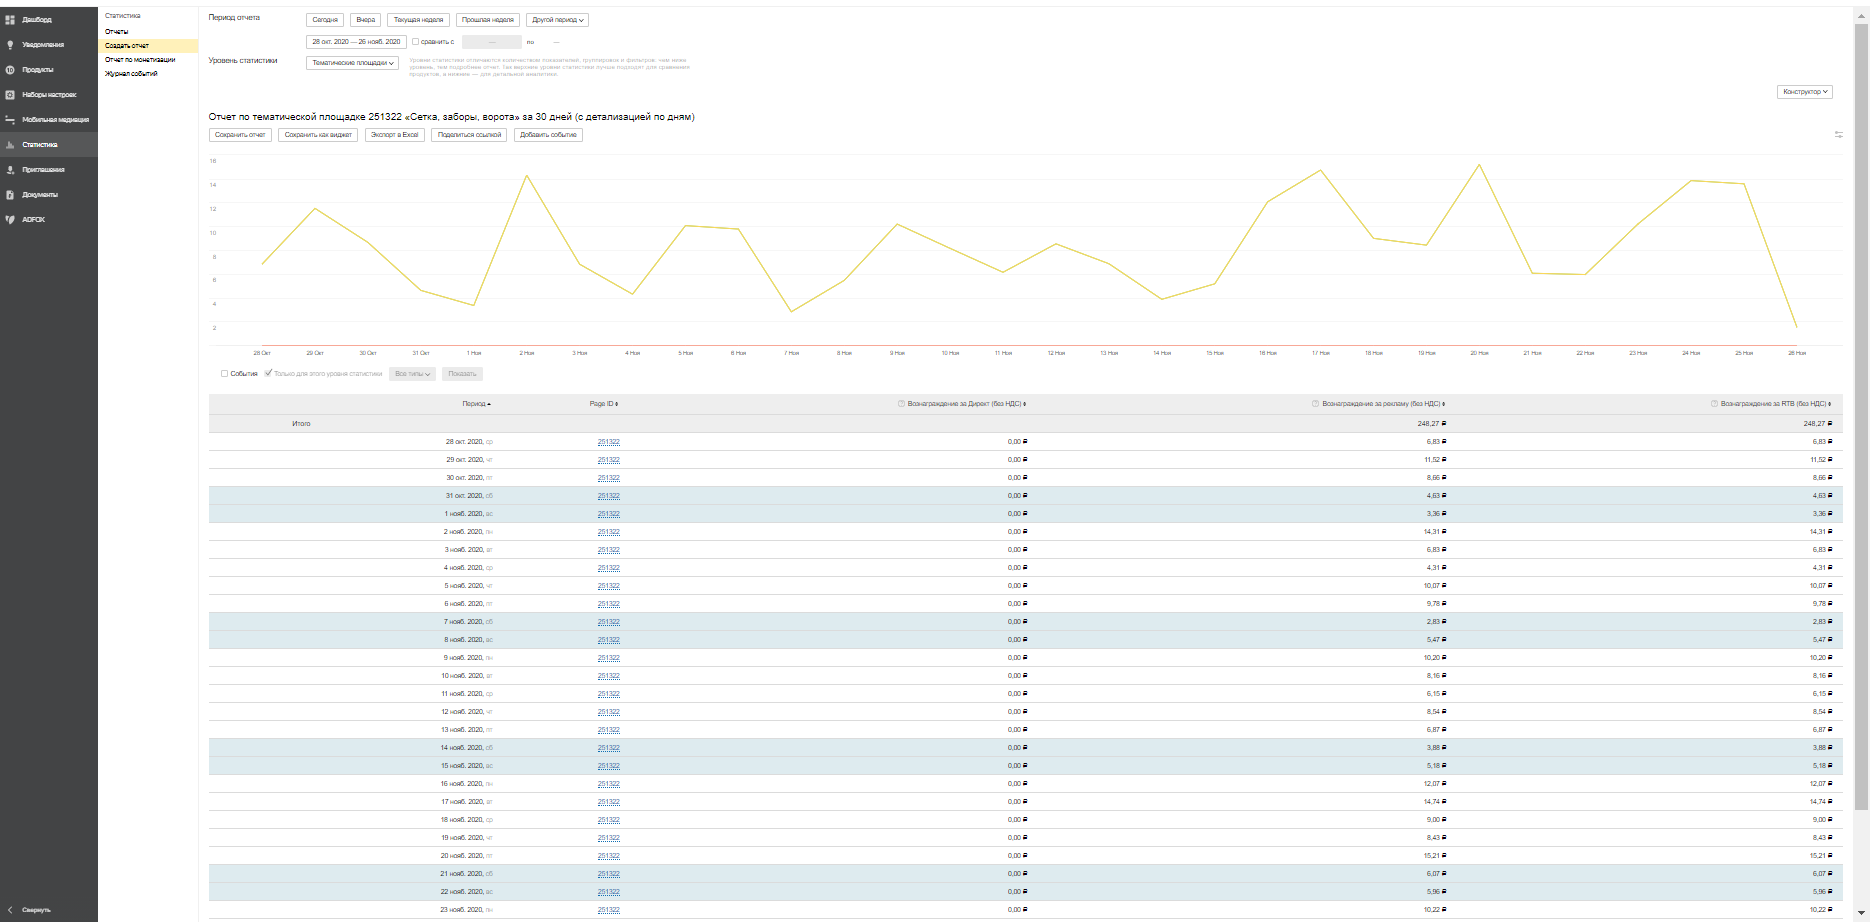Click 'Добавить событие' button

point(548,135)
